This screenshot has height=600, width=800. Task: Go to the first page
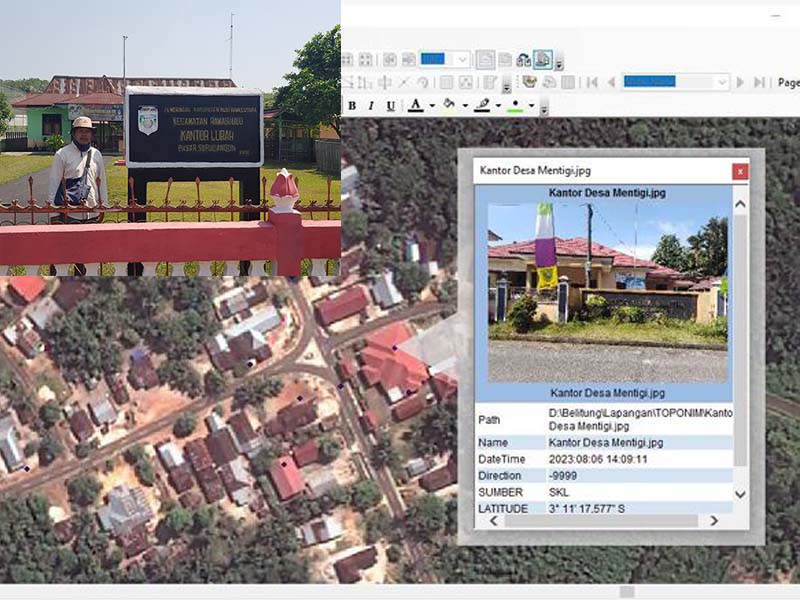click(x=592, y=82)
